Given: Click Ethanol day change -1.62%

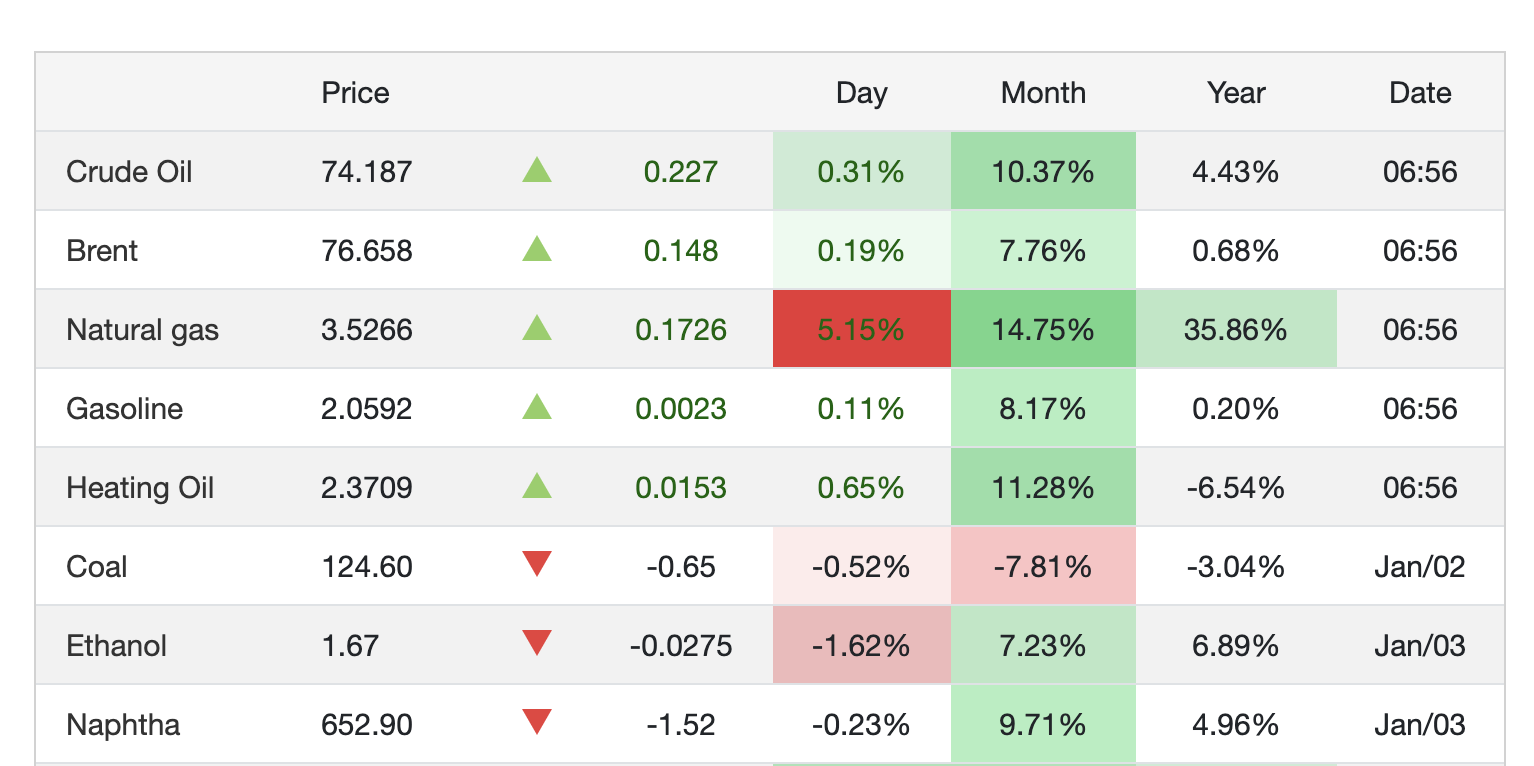Looking at the screenshot, I should 861,646.
